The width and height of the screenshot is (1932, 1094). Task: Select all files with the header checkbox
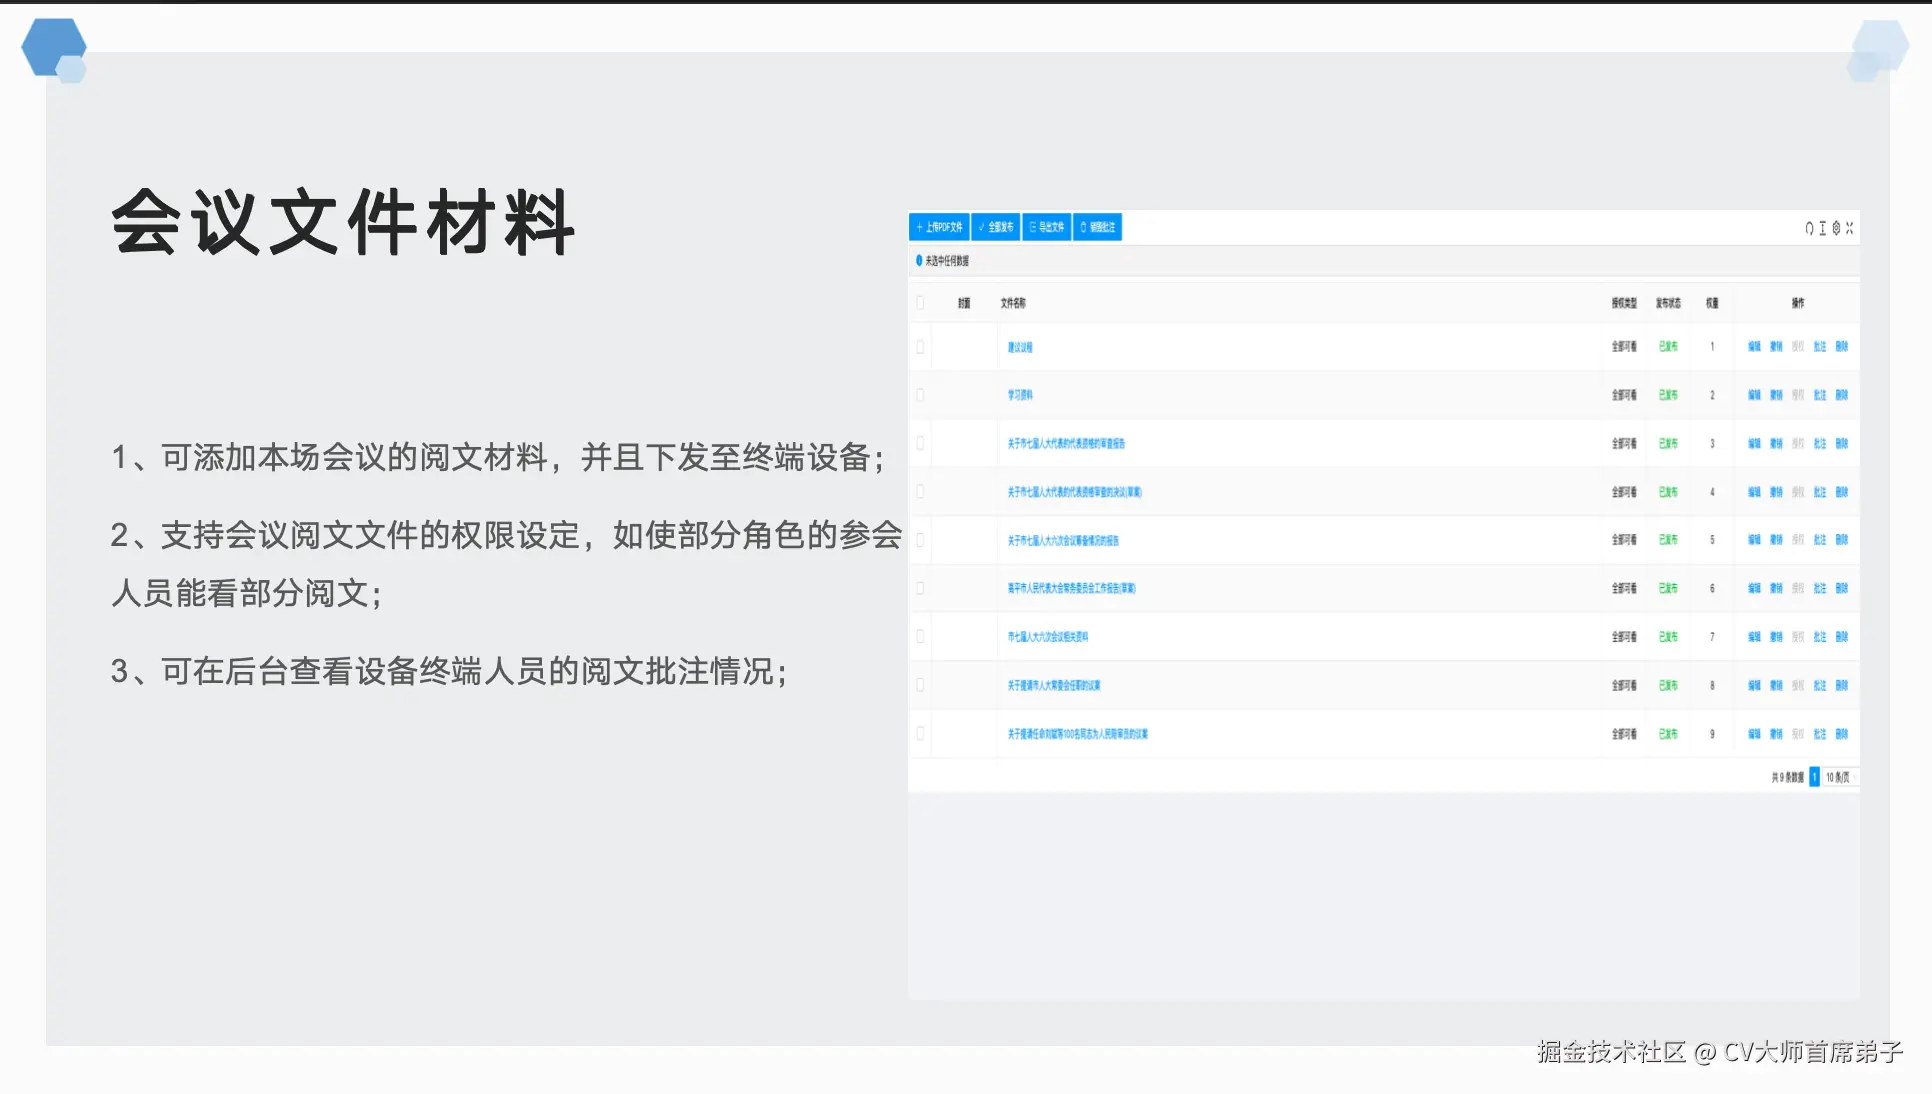click(921, 303)
